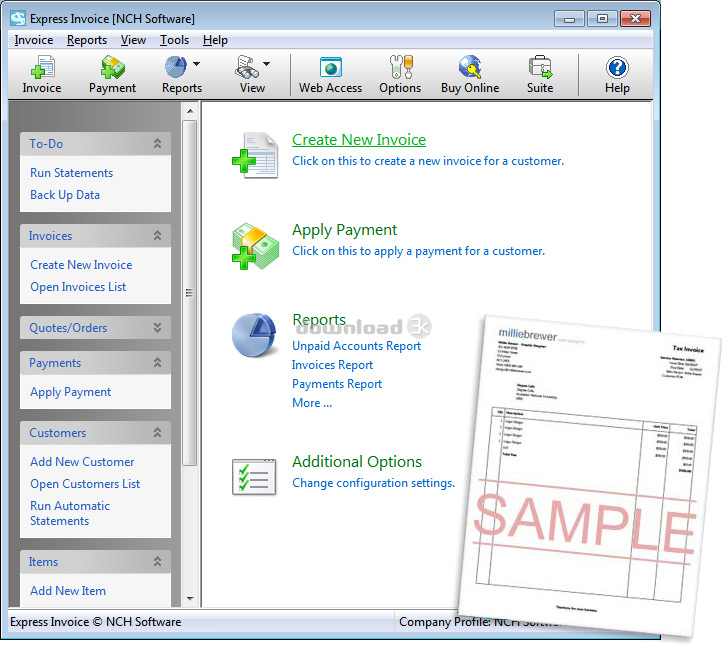The height and width of the screenshot is (653, 728).
Task: Click the Additional Options checklist icon
Action: (254, 477)
